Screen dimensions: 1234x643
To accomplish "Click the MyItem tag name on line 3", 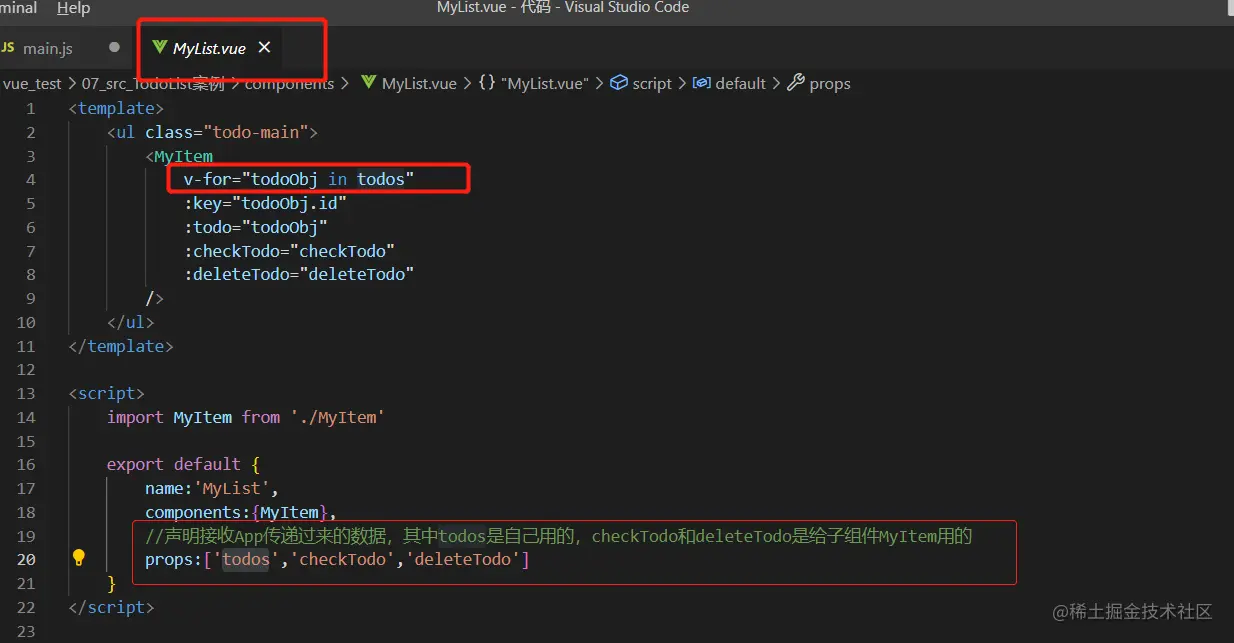I will 184,156.
